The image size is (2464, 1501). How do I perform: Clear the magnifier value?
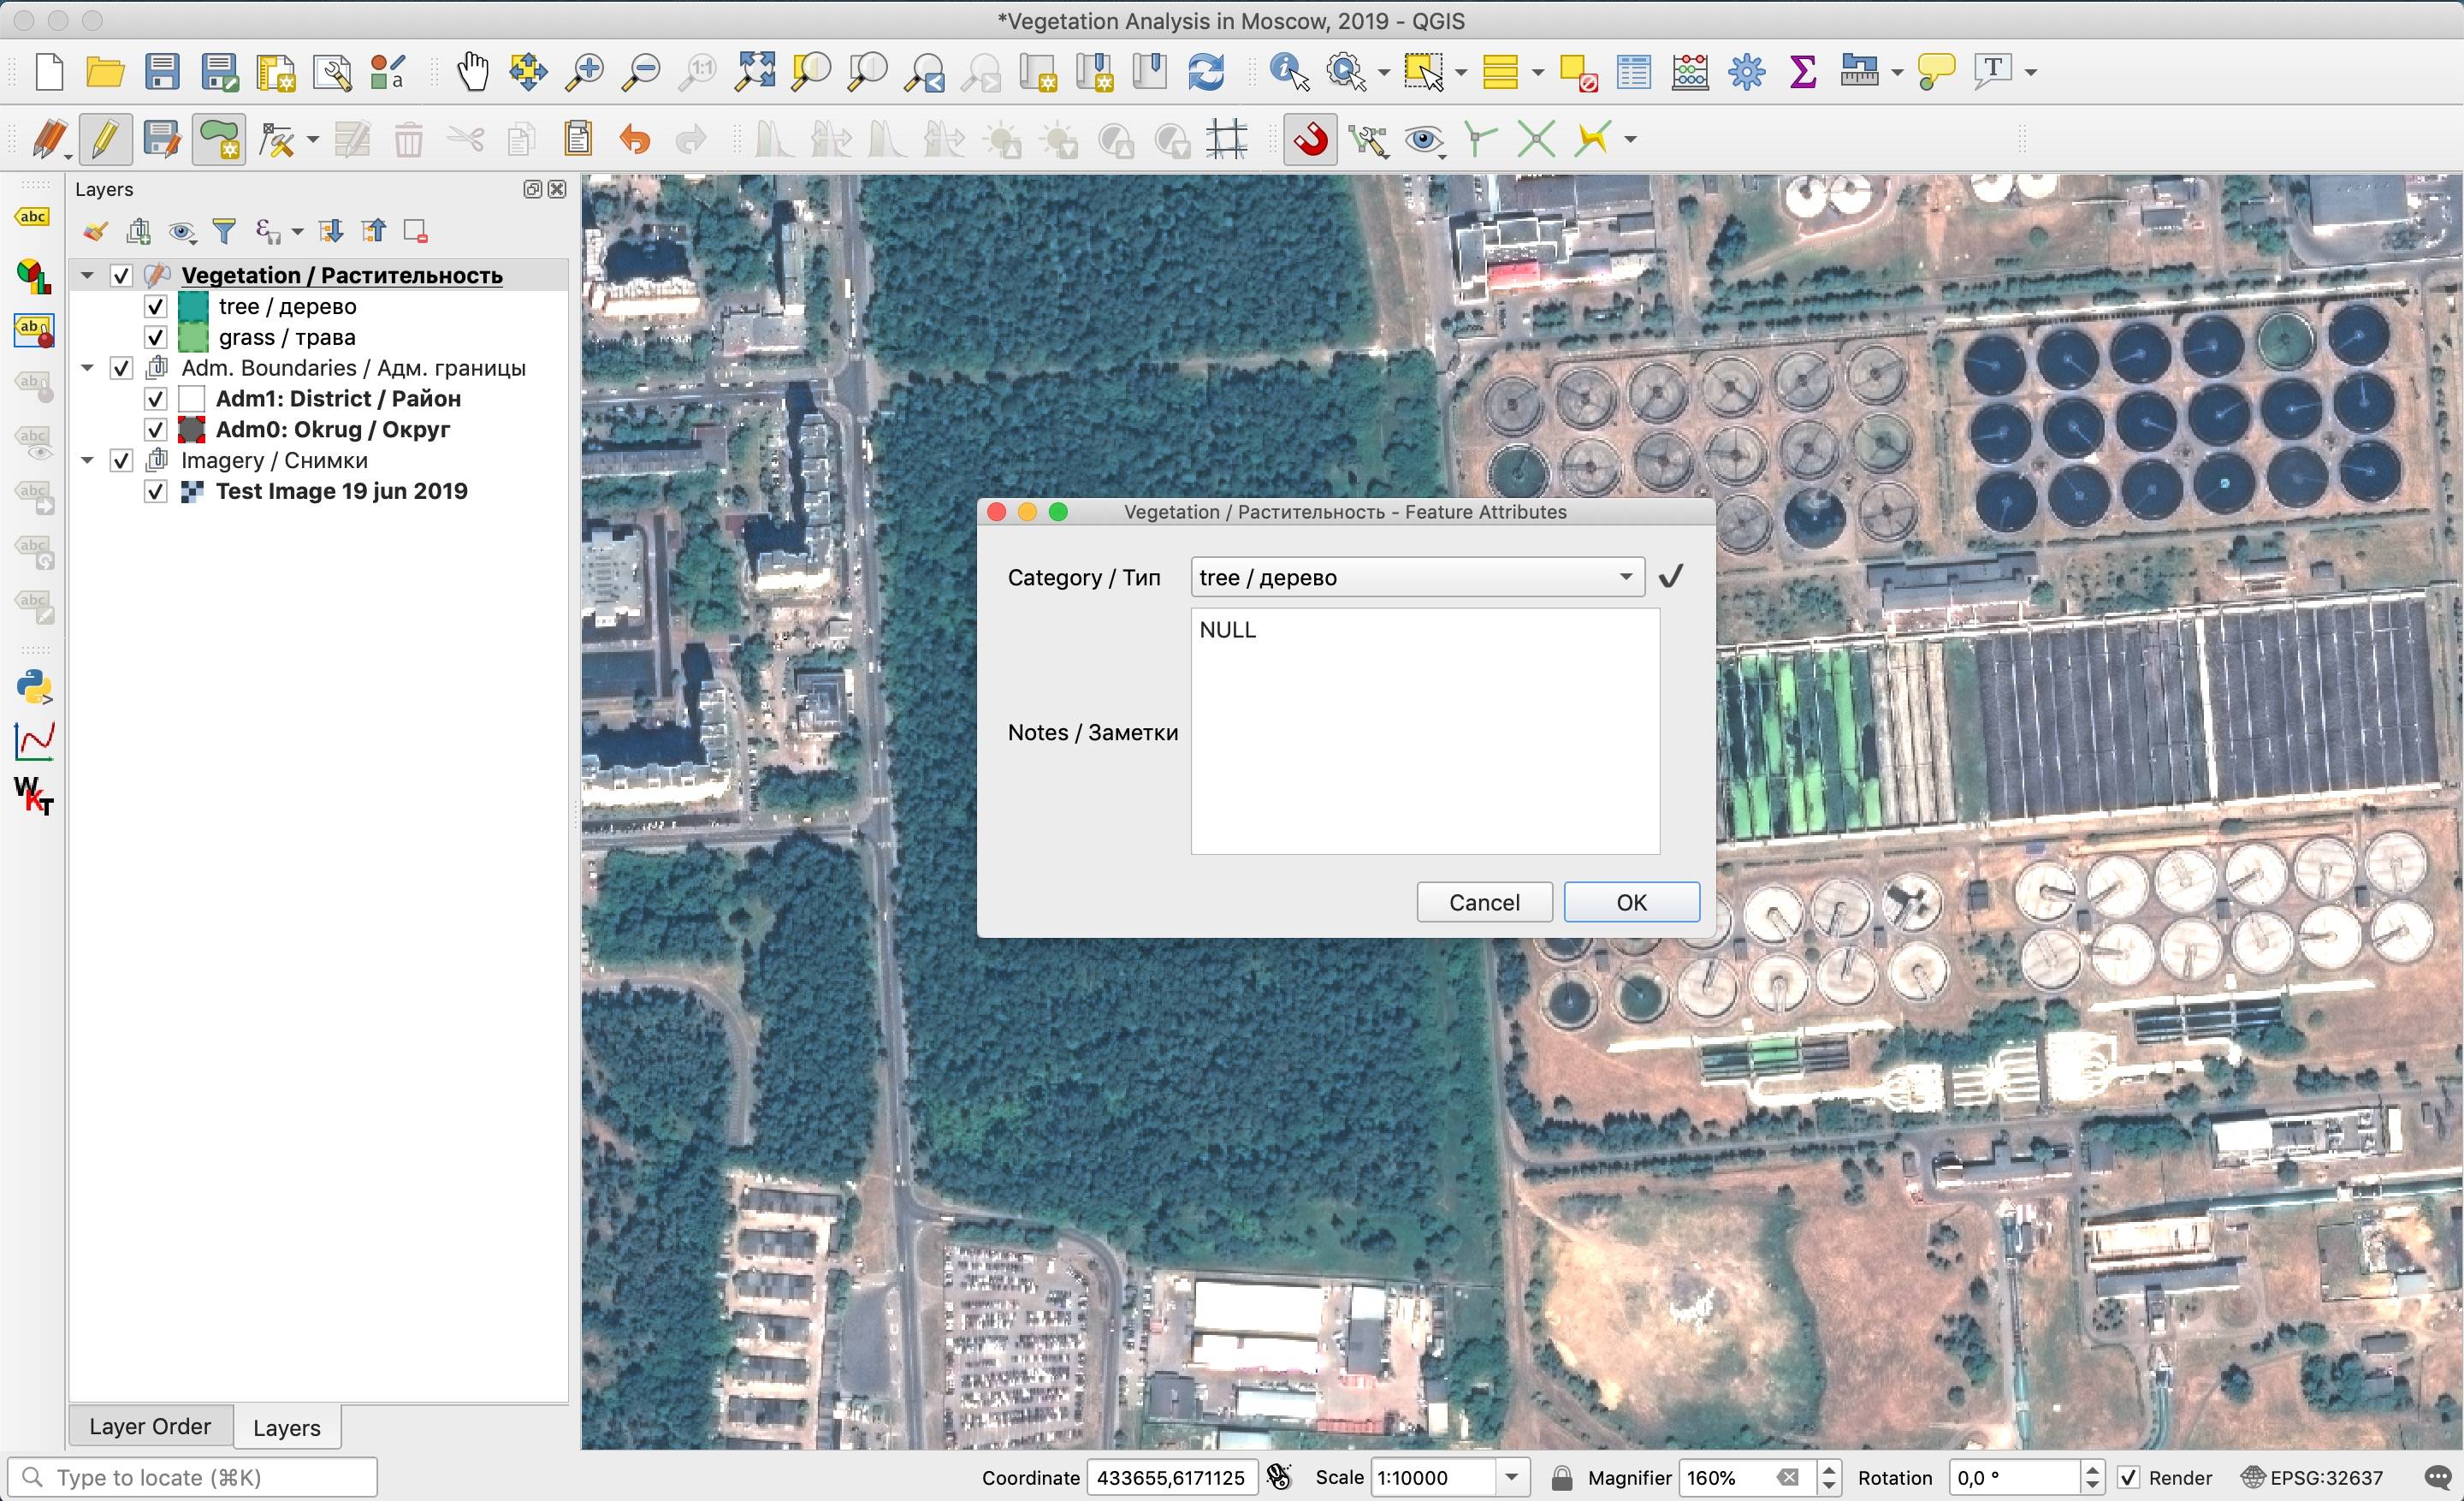(x=1788, y=1477)
